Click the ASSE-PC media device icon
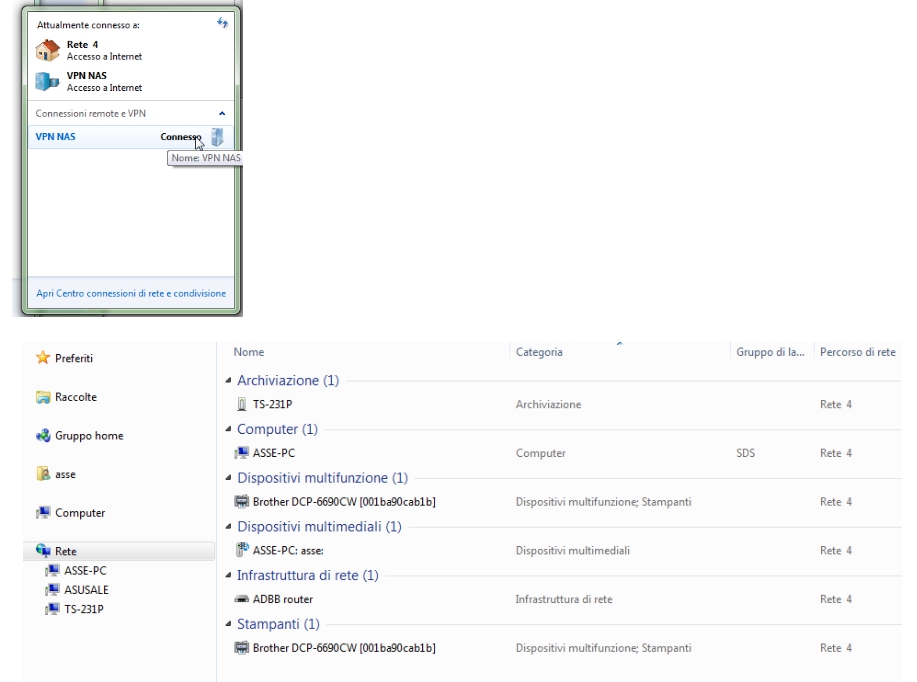The height and width of the screenshot is (682, 917). tap(240, 550)
